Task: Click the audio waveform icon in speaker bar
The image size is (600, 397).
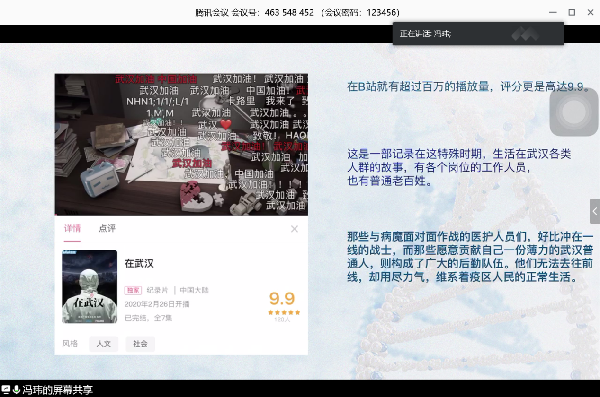Action: tap(525, 34)
